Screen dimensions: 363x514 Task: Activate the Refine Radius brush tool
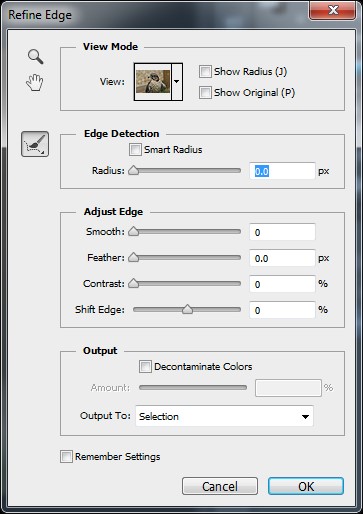tap(35, 144)
